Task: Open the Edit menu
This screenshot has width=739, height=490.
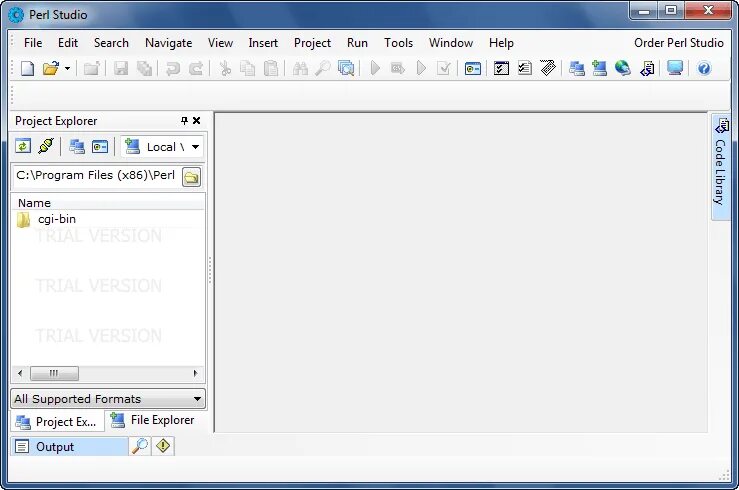Action: click(x=68, y=43)
